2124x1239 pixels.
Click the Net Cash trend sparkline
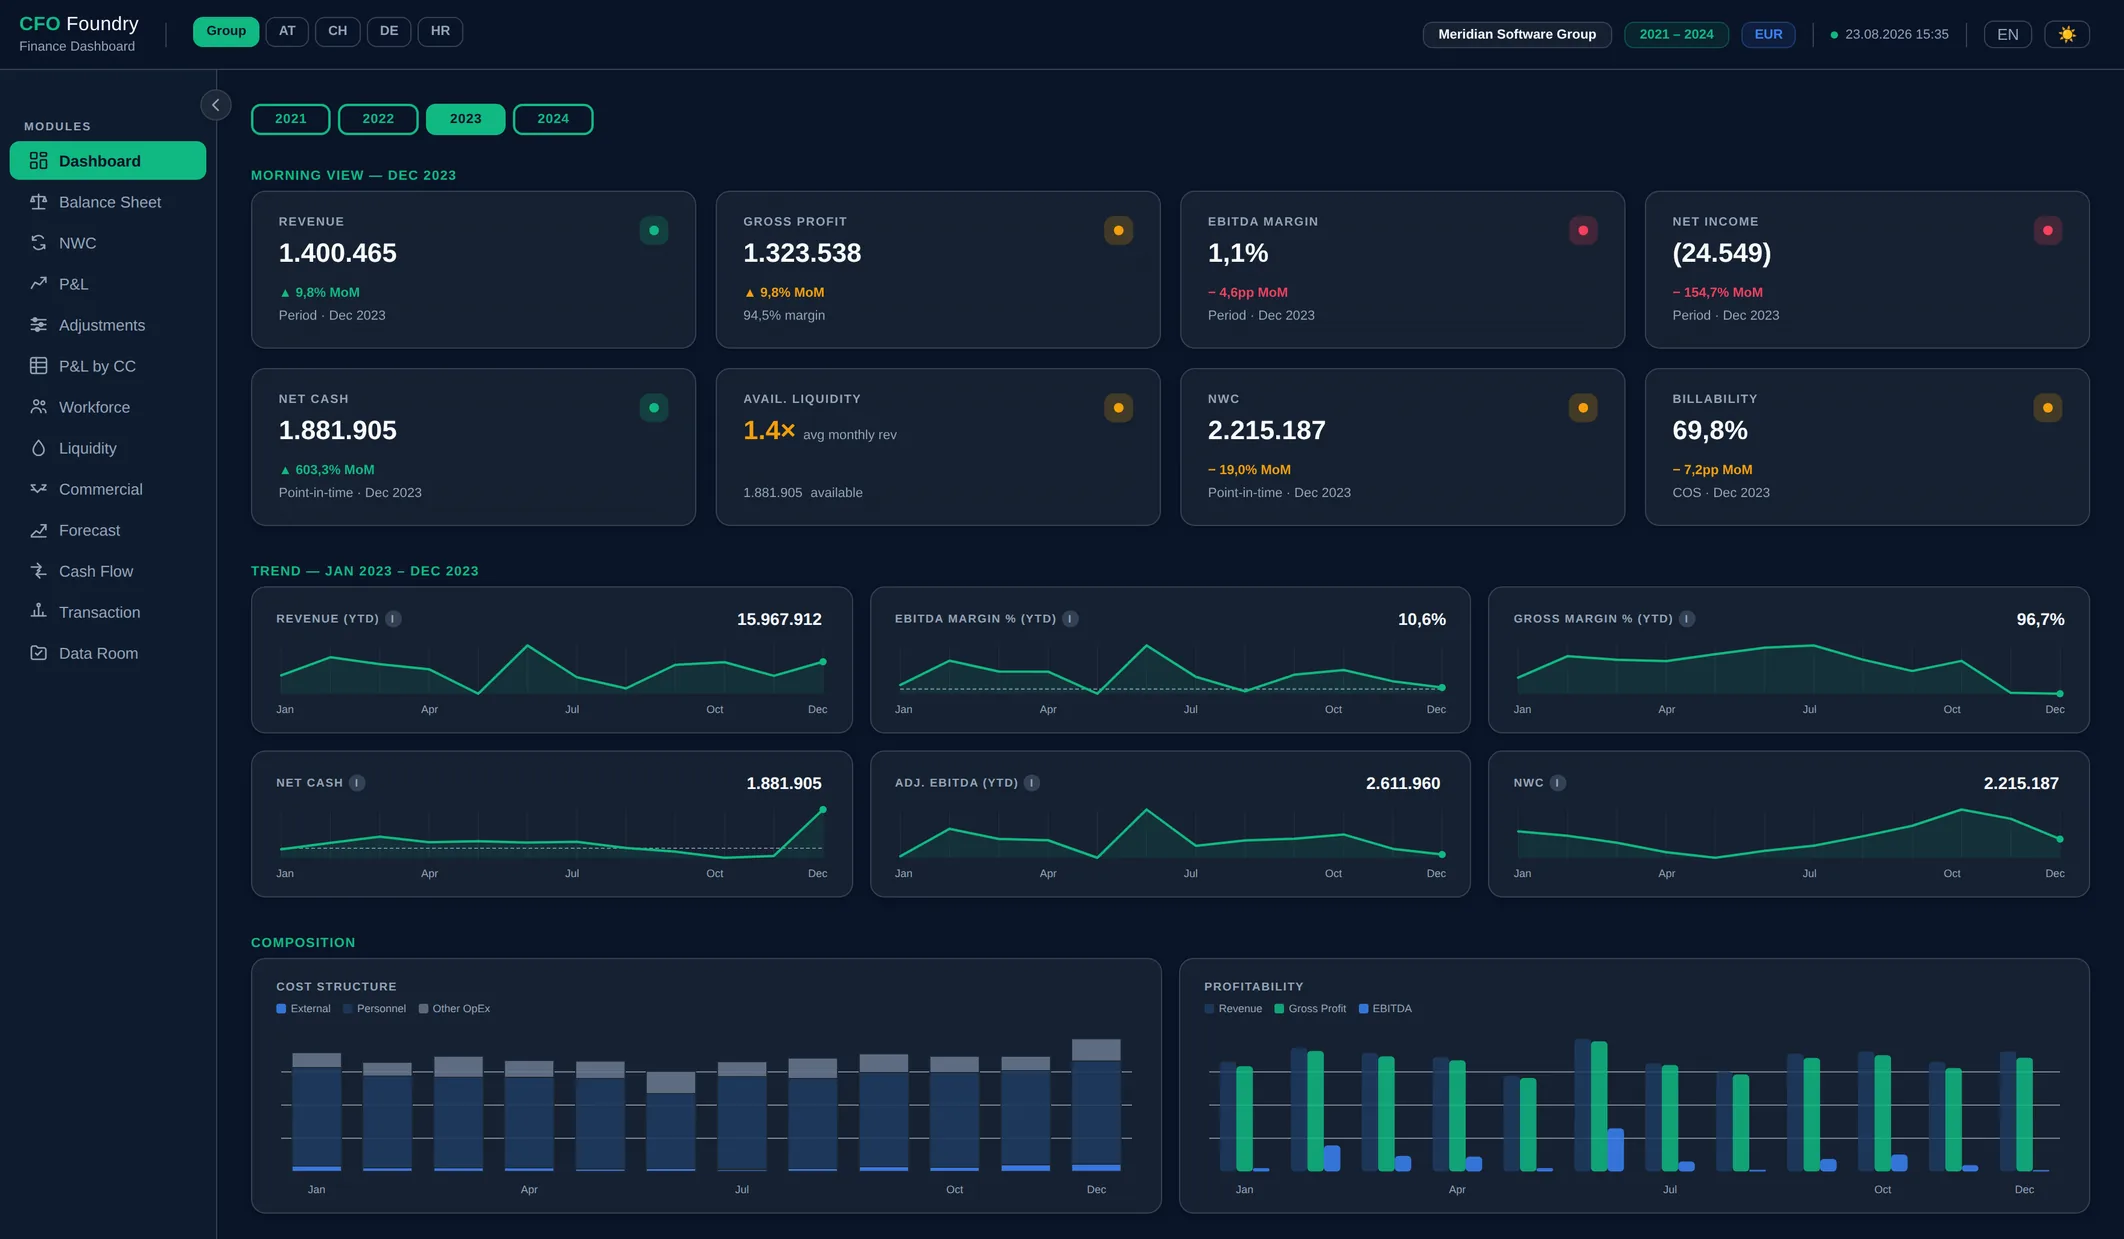point(552,833)
